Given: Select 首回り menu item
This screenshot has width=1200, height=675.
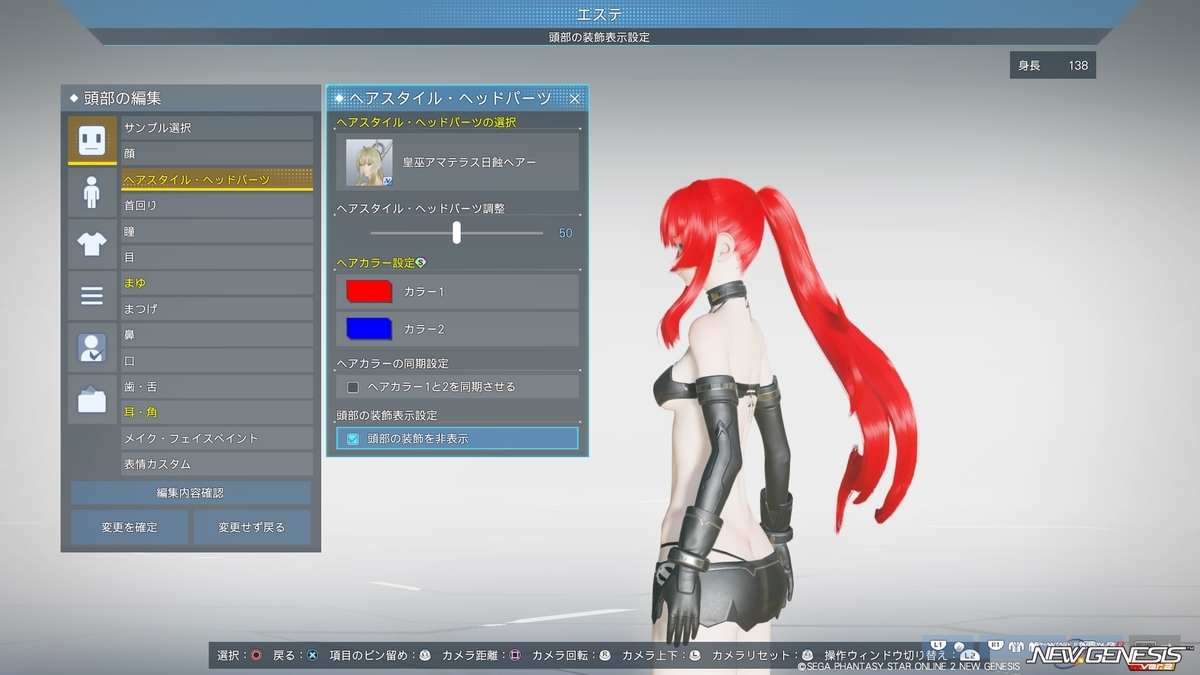Looking at the screenshot, I should coord(217,205).
